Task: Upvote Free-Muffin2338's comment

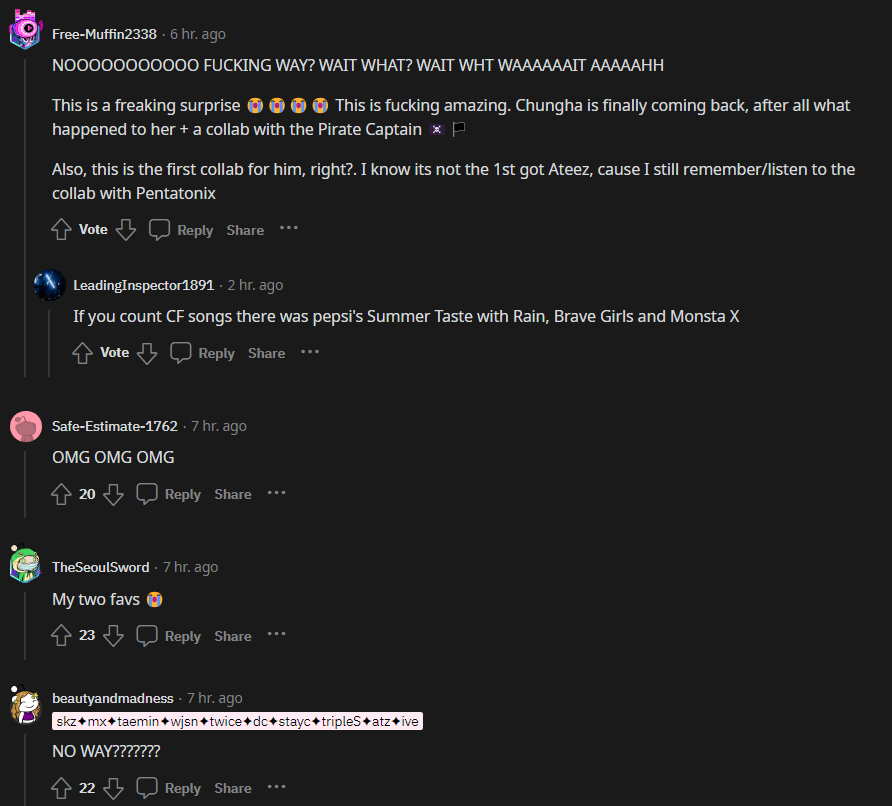Action: [x=62, y=230]
